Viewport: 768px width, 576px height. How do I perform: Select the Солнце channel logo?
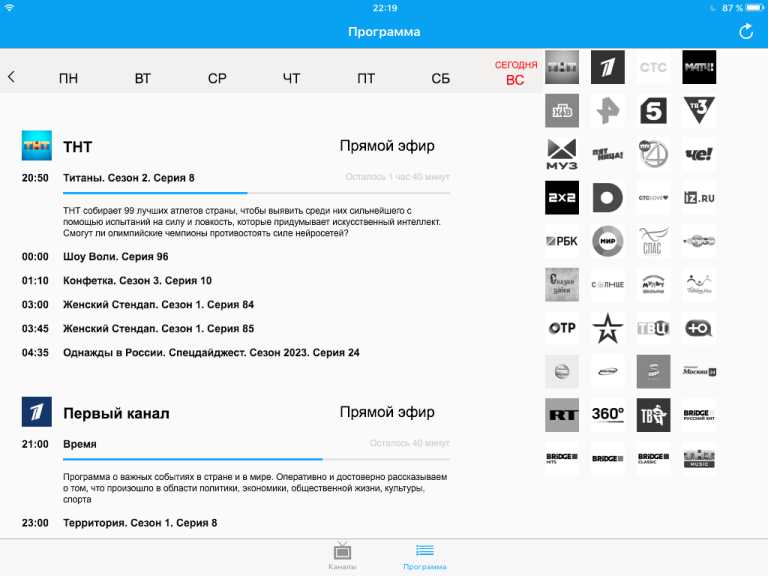coord(607,285)
